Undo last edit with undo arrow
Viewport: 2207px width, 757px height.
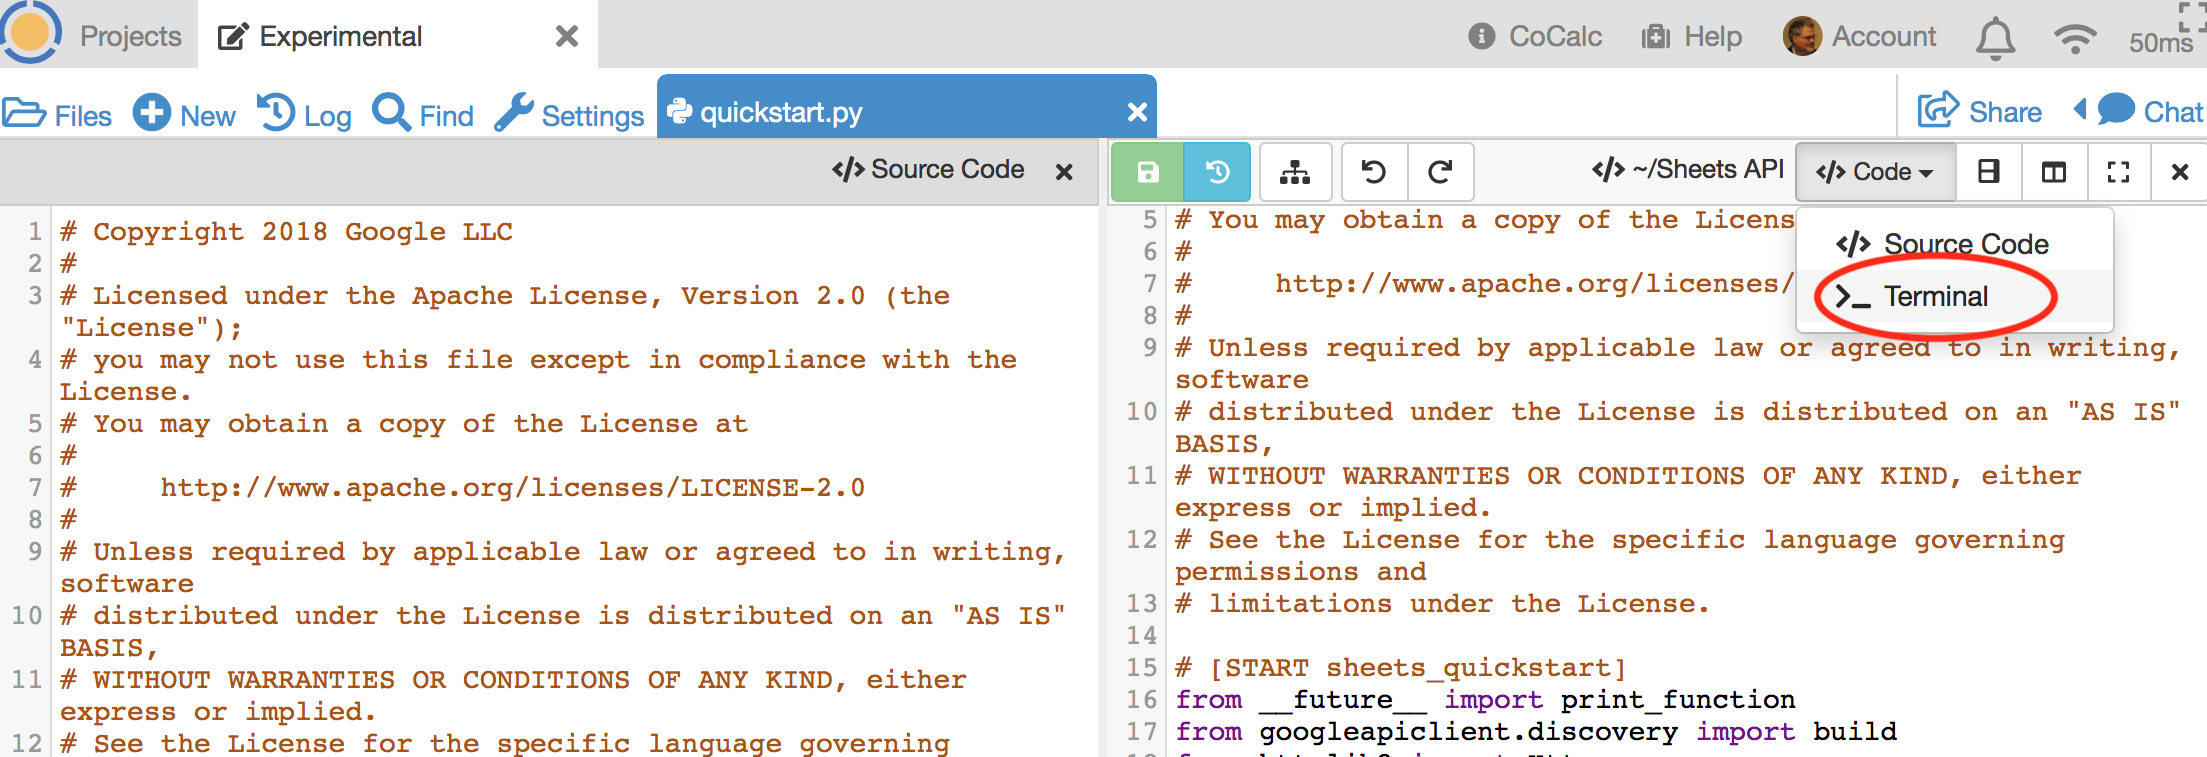coord(1374,172)
